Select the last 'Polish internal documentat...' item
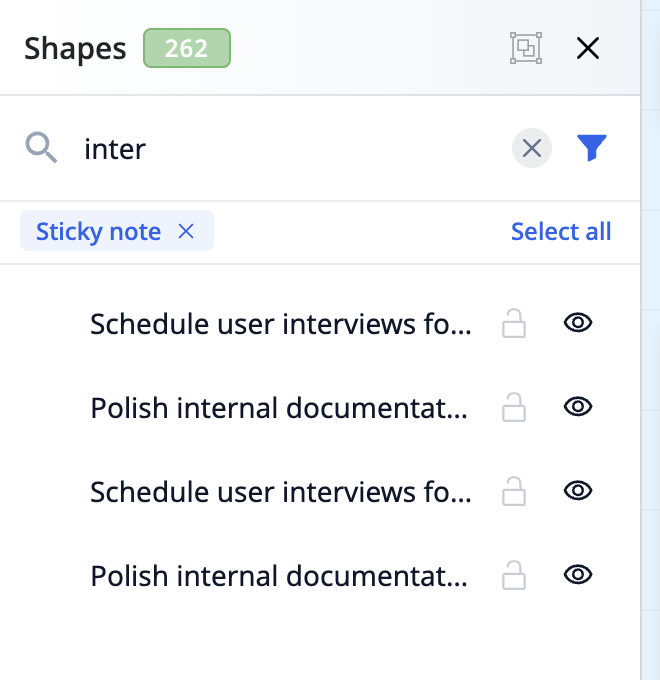The height and width of the screenshot is (680, 660). click(279, 576)
